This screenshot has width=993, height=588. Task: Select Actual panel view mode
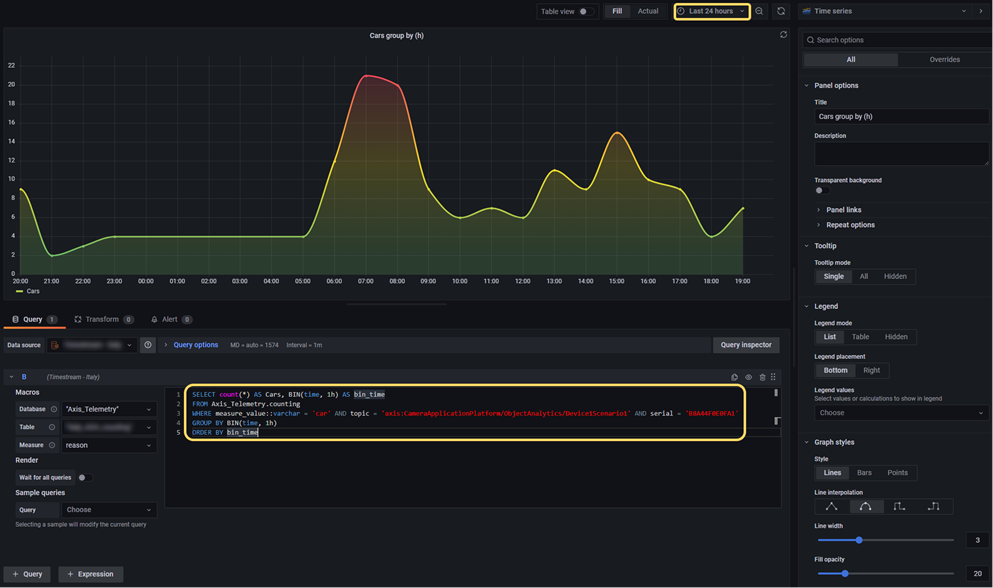[x=648, y=11]
